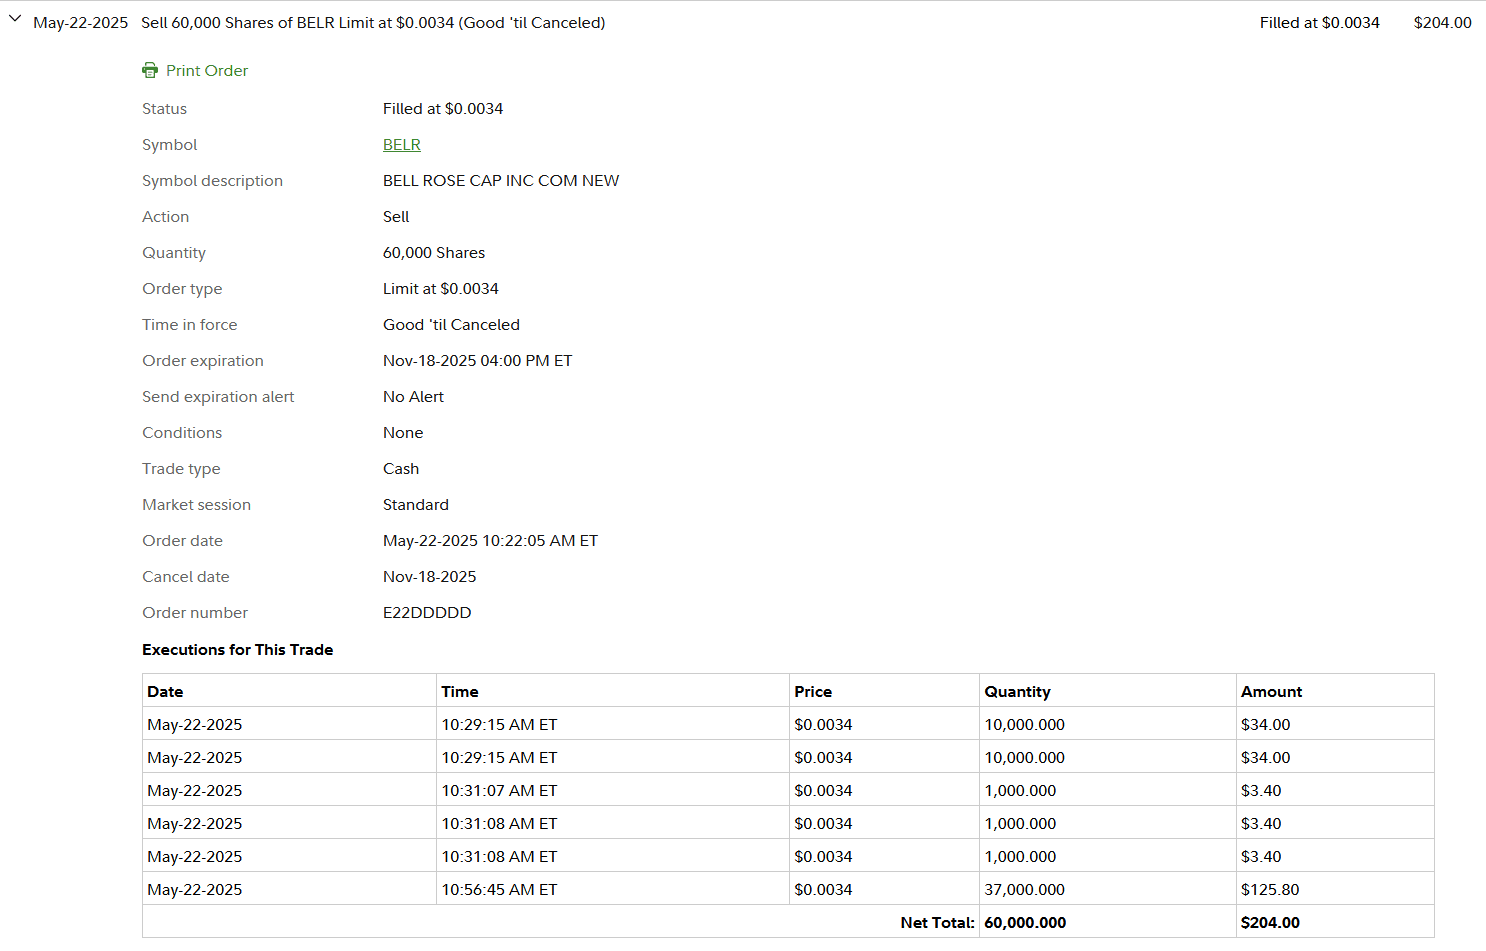Viewport: 1486px width, 951px height.
Task: Collapse the May-22-2025 order details chevron
Action: [x=15, y=19]
